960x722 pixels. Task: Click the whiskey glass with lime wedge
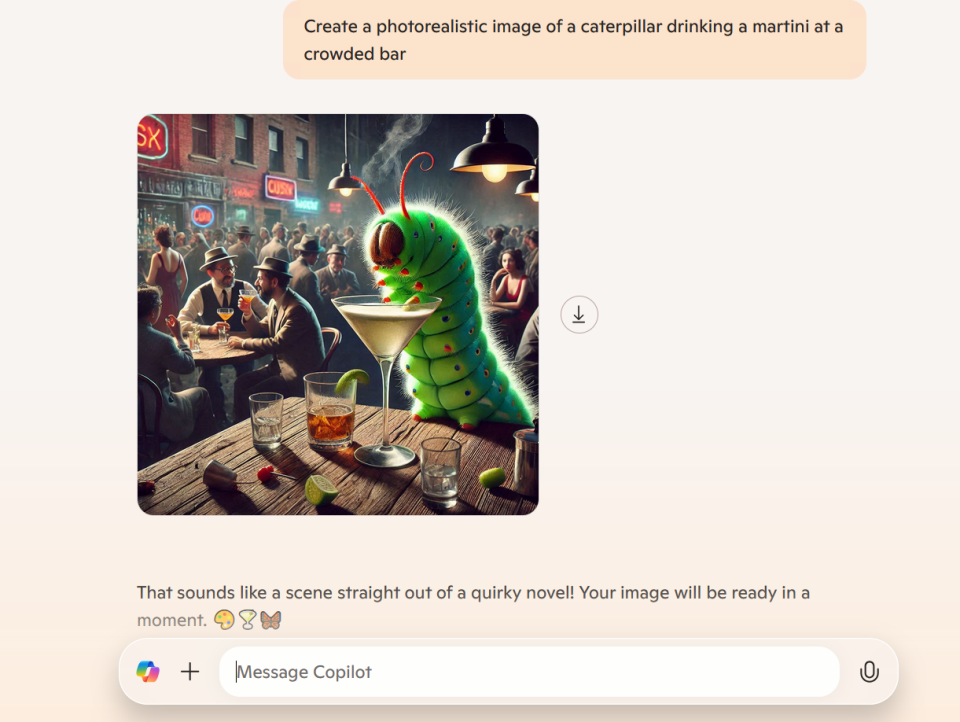[331, 409]
